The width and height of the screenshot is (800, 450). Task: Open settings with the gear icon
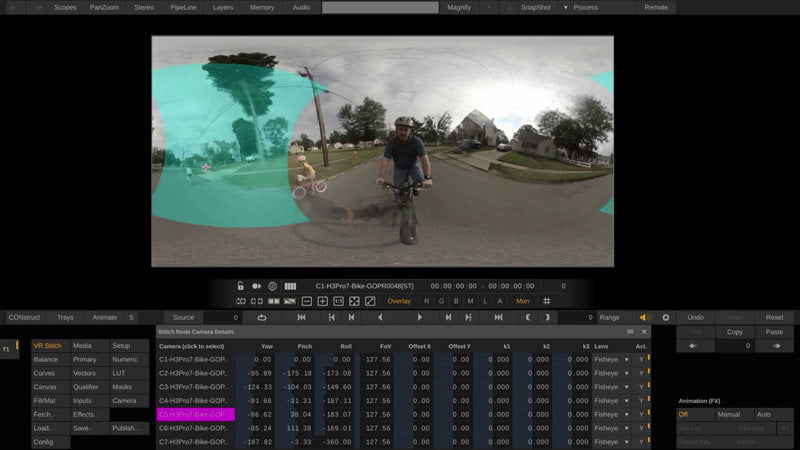pos(666,317)
